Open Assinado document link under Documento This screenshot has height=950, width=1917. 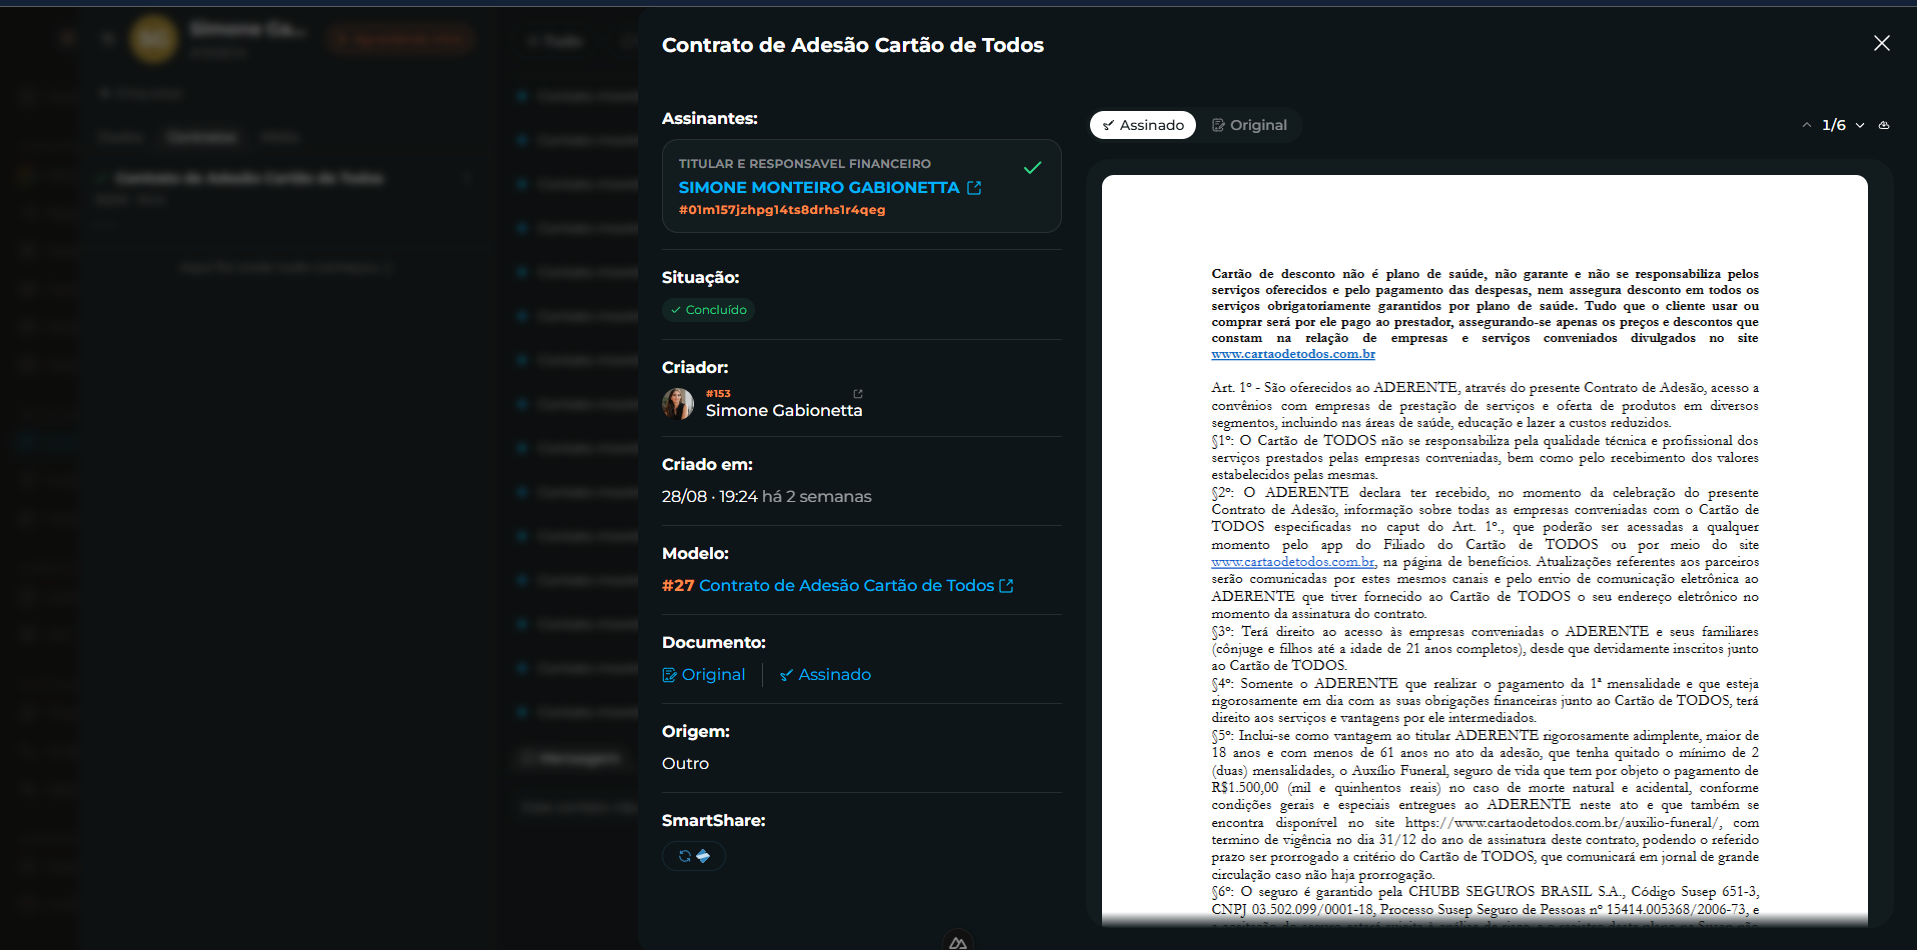826,674
